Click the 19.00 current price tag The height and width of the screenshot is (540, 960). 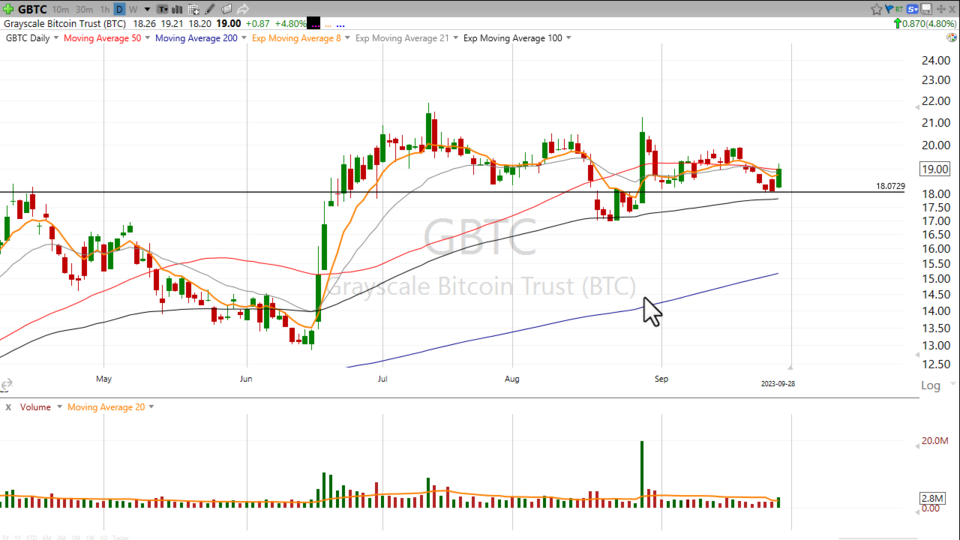pos(935,169)
